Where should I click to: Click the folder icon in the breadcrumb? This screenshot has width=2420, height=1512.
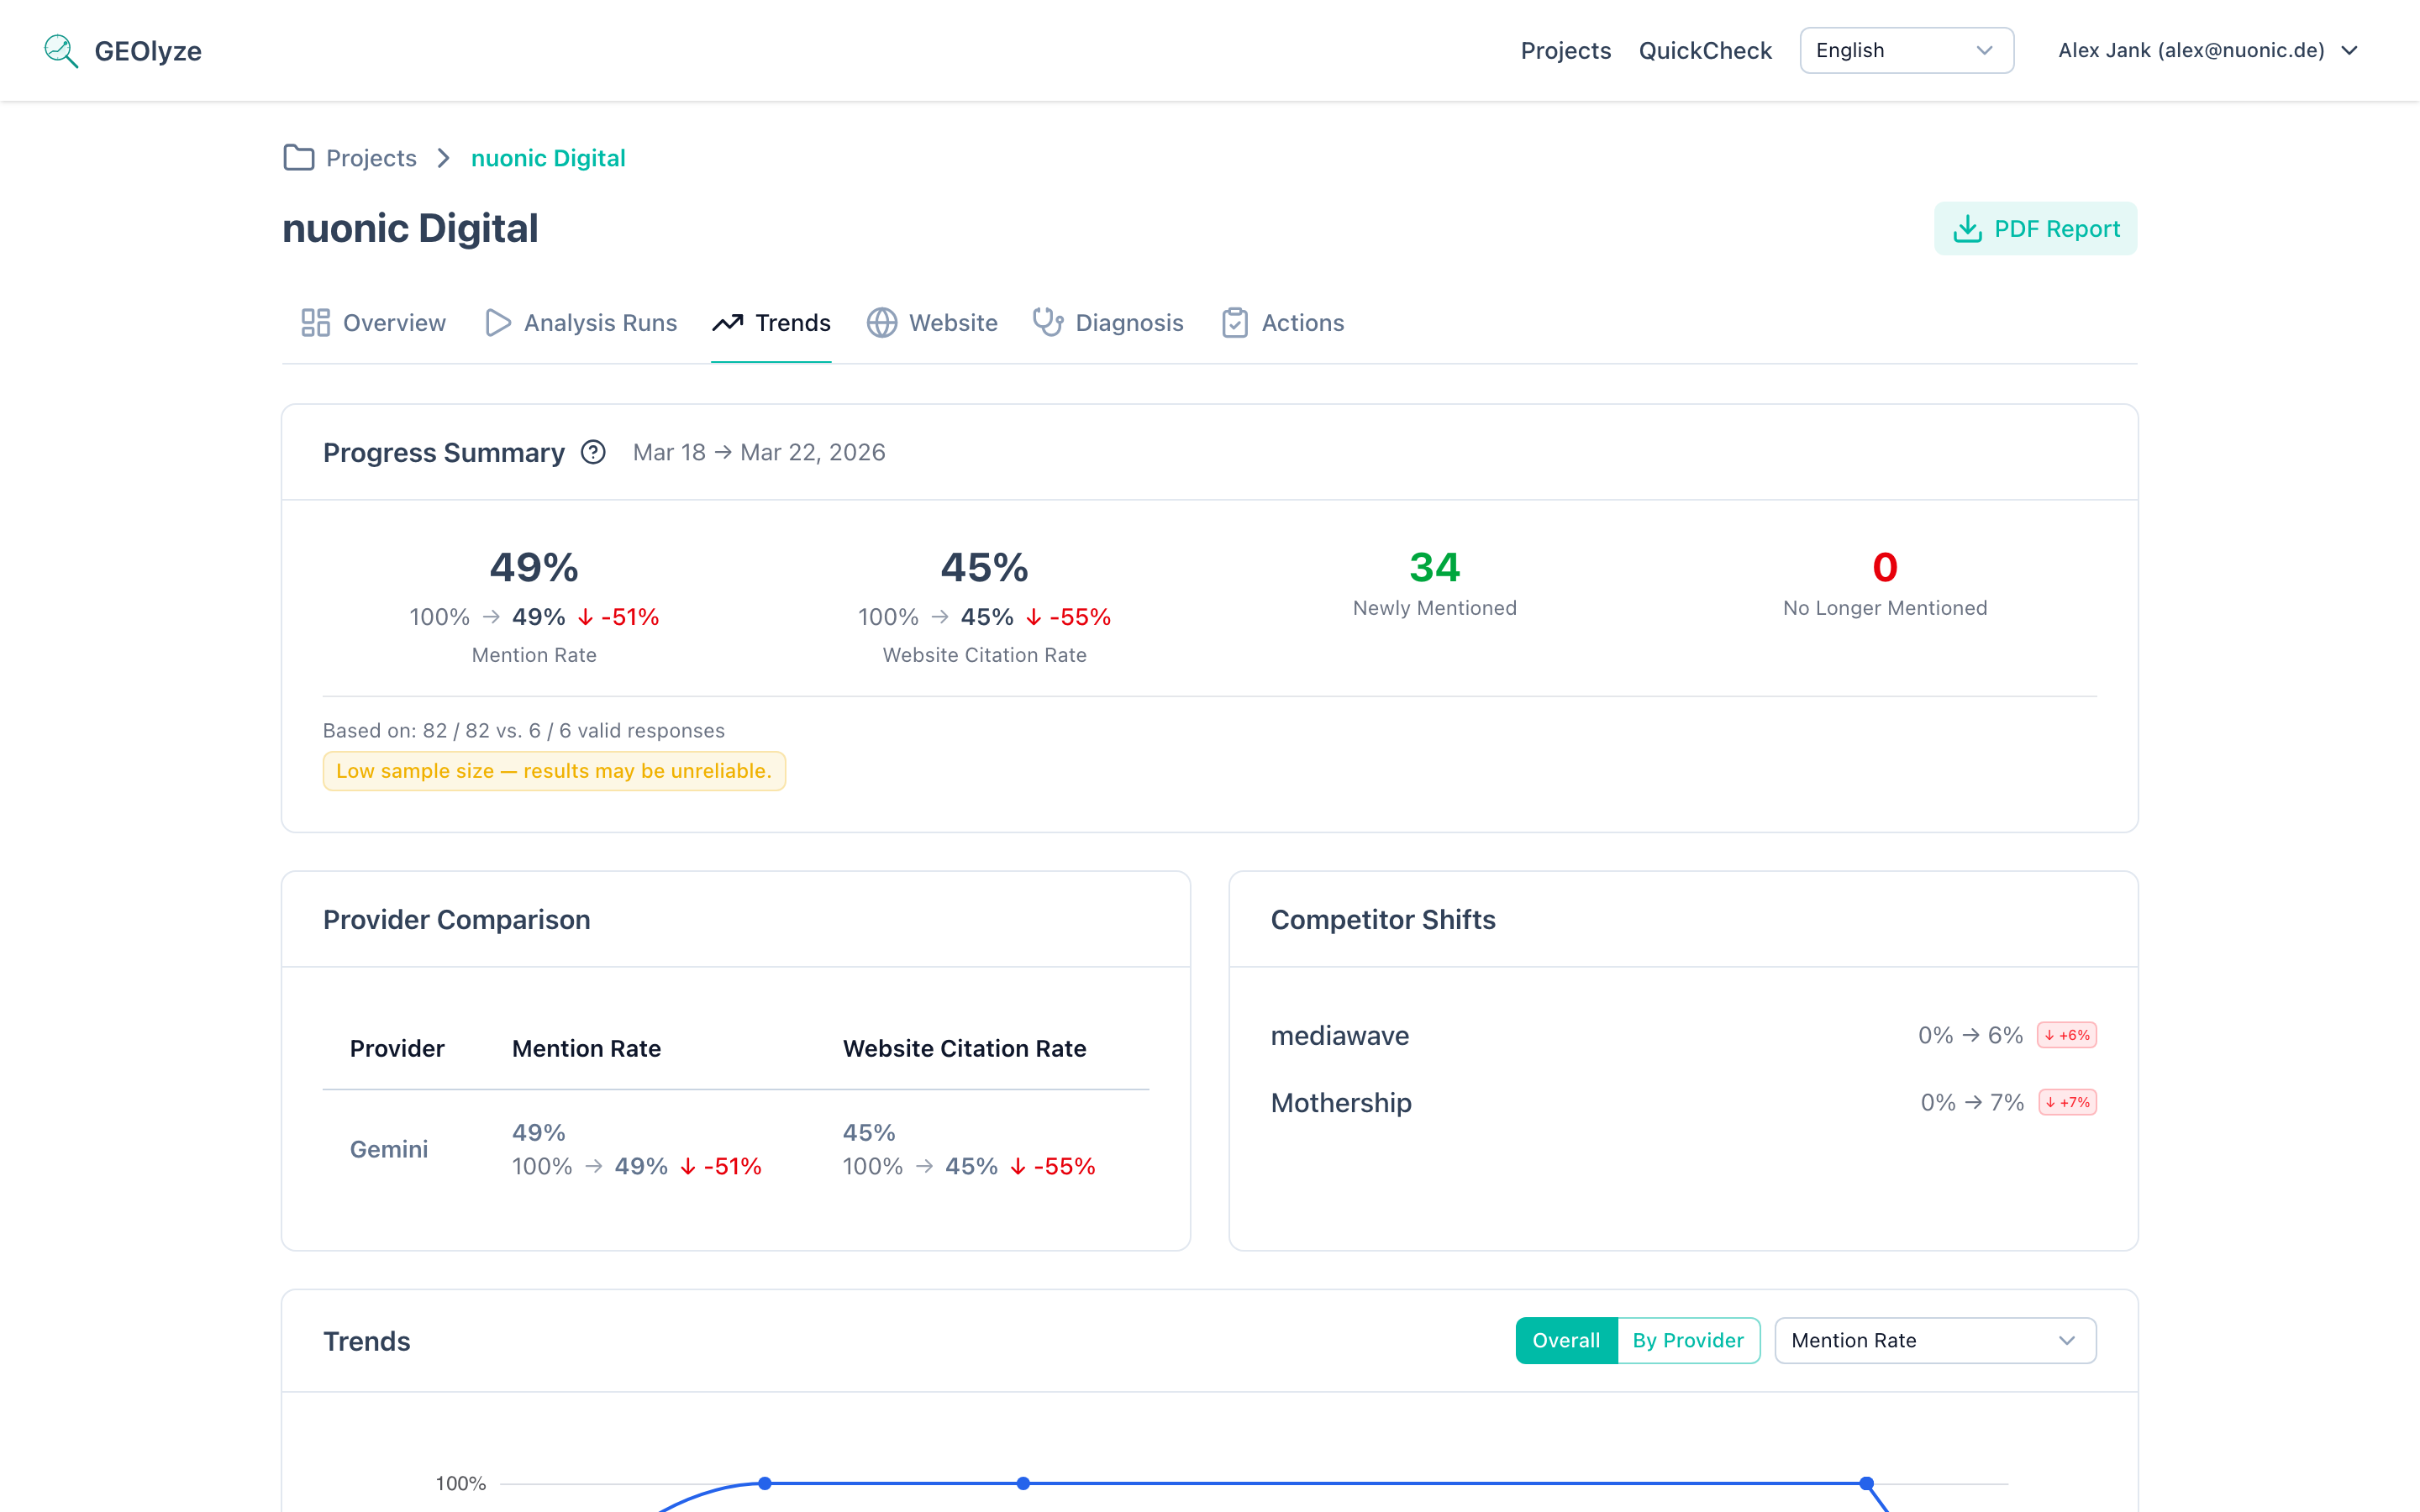(298, 157)
